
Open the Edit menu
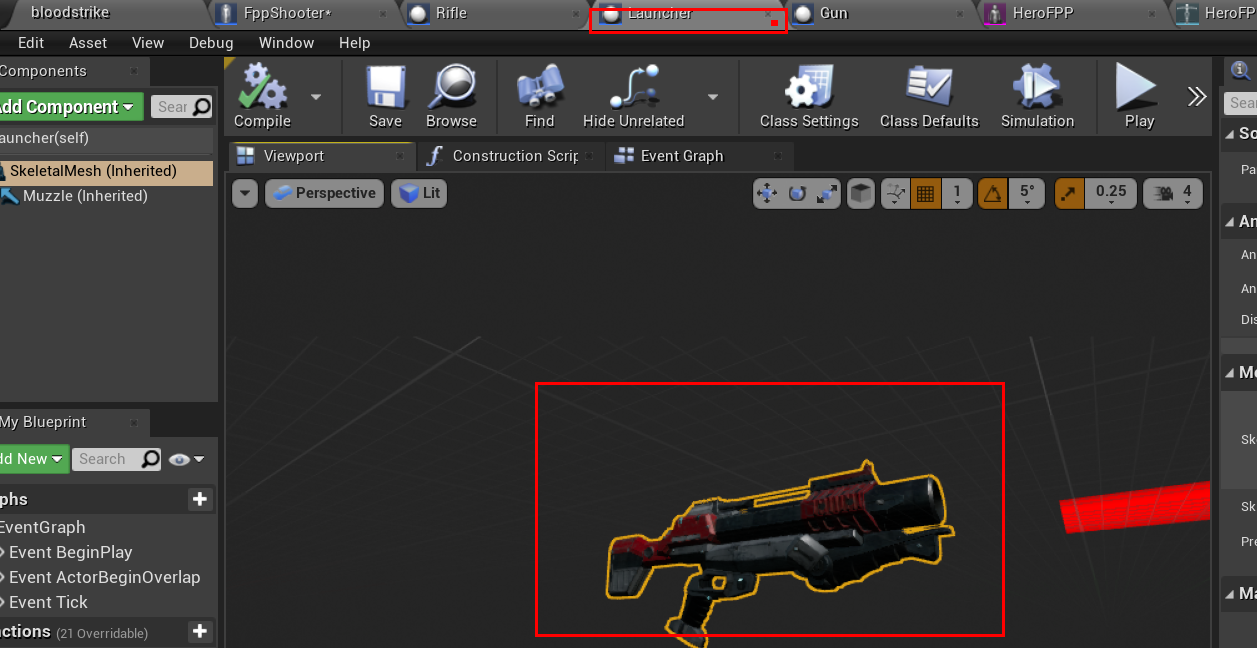31,43
